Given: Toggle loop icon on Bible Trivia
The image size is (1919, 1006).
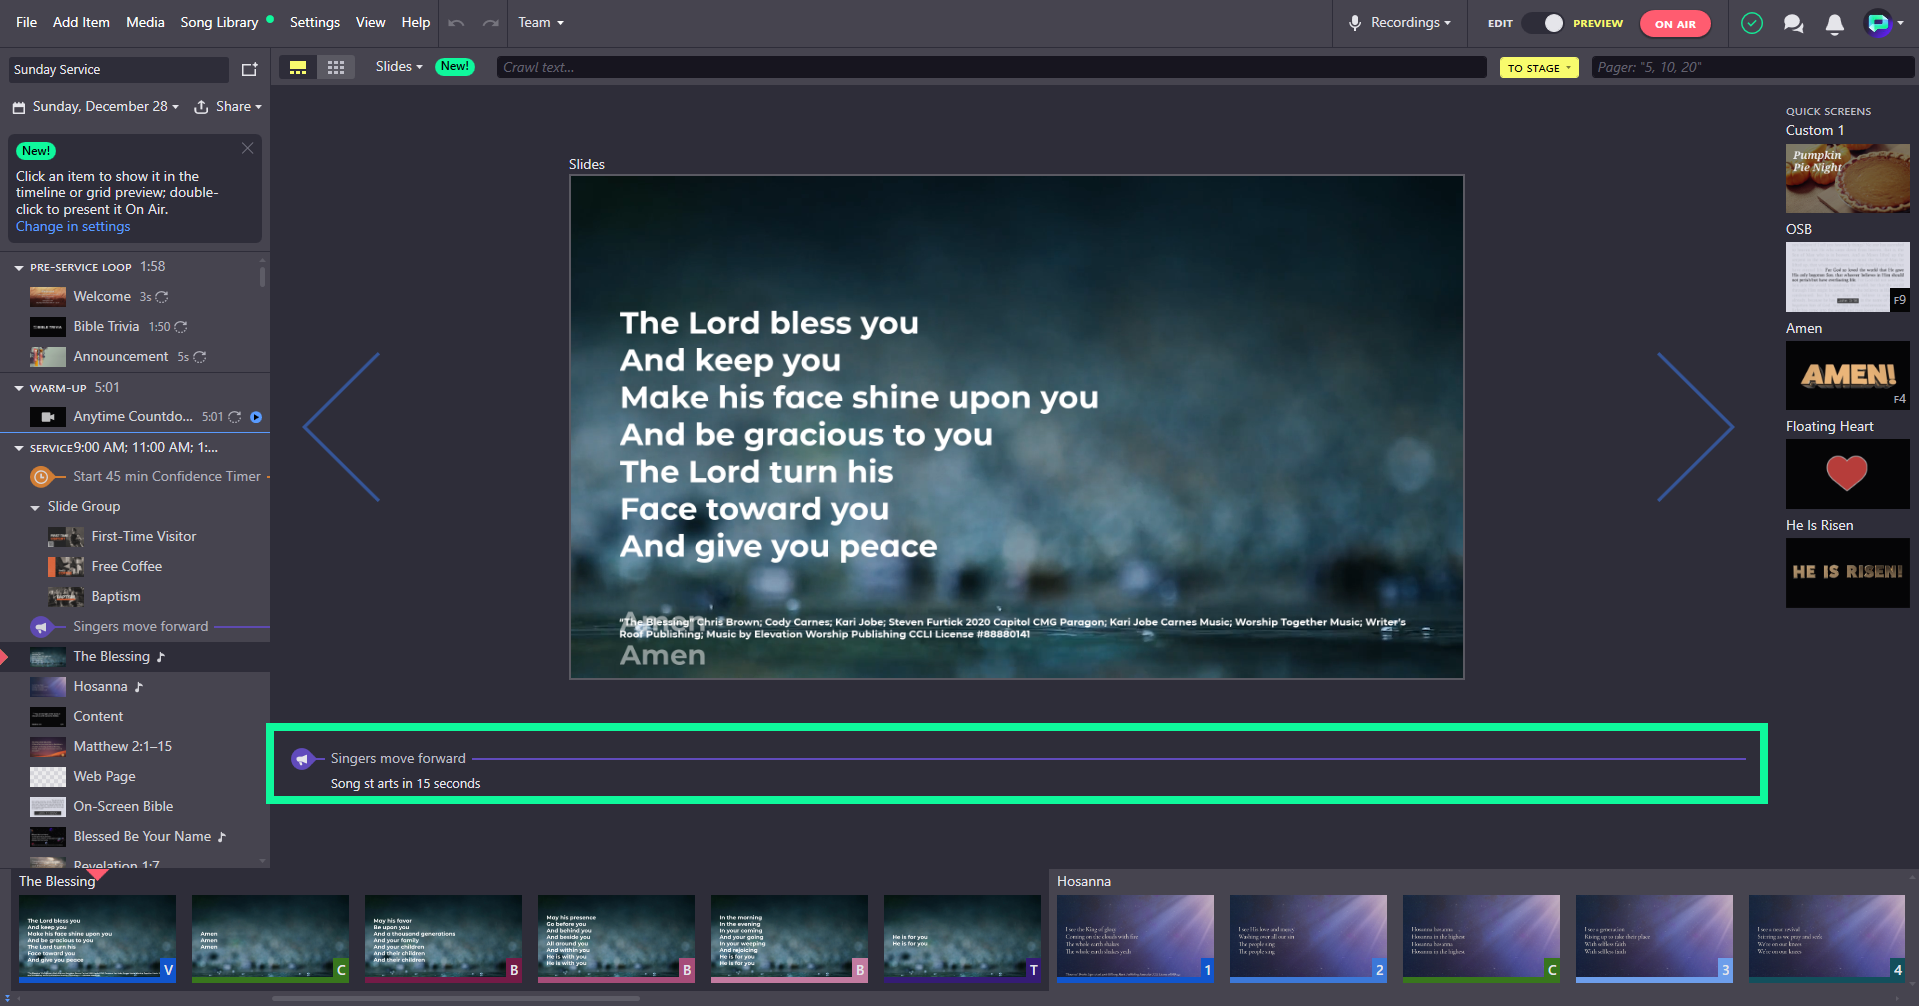Looking at the screenshot, I should (181, 327).
